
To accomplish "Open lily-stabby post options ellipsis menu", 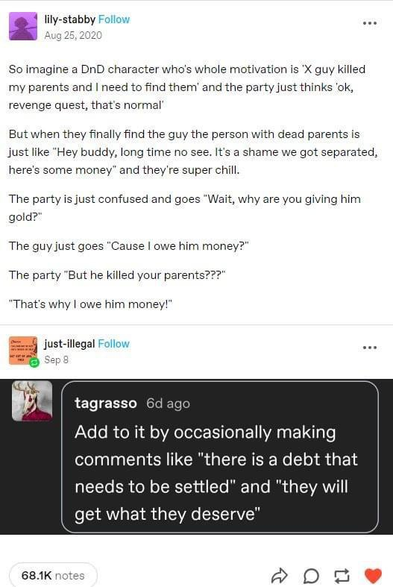I will (x=370, y=23).
